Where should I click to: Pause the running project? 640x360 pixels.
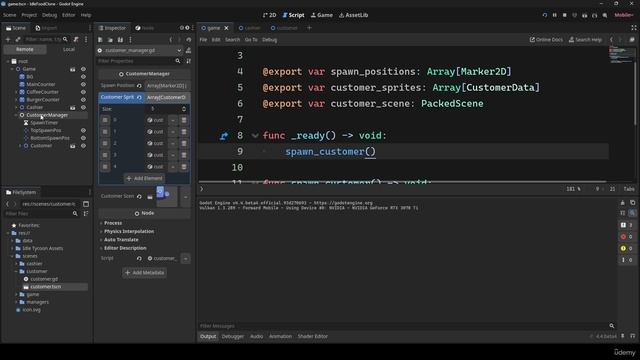555,15
